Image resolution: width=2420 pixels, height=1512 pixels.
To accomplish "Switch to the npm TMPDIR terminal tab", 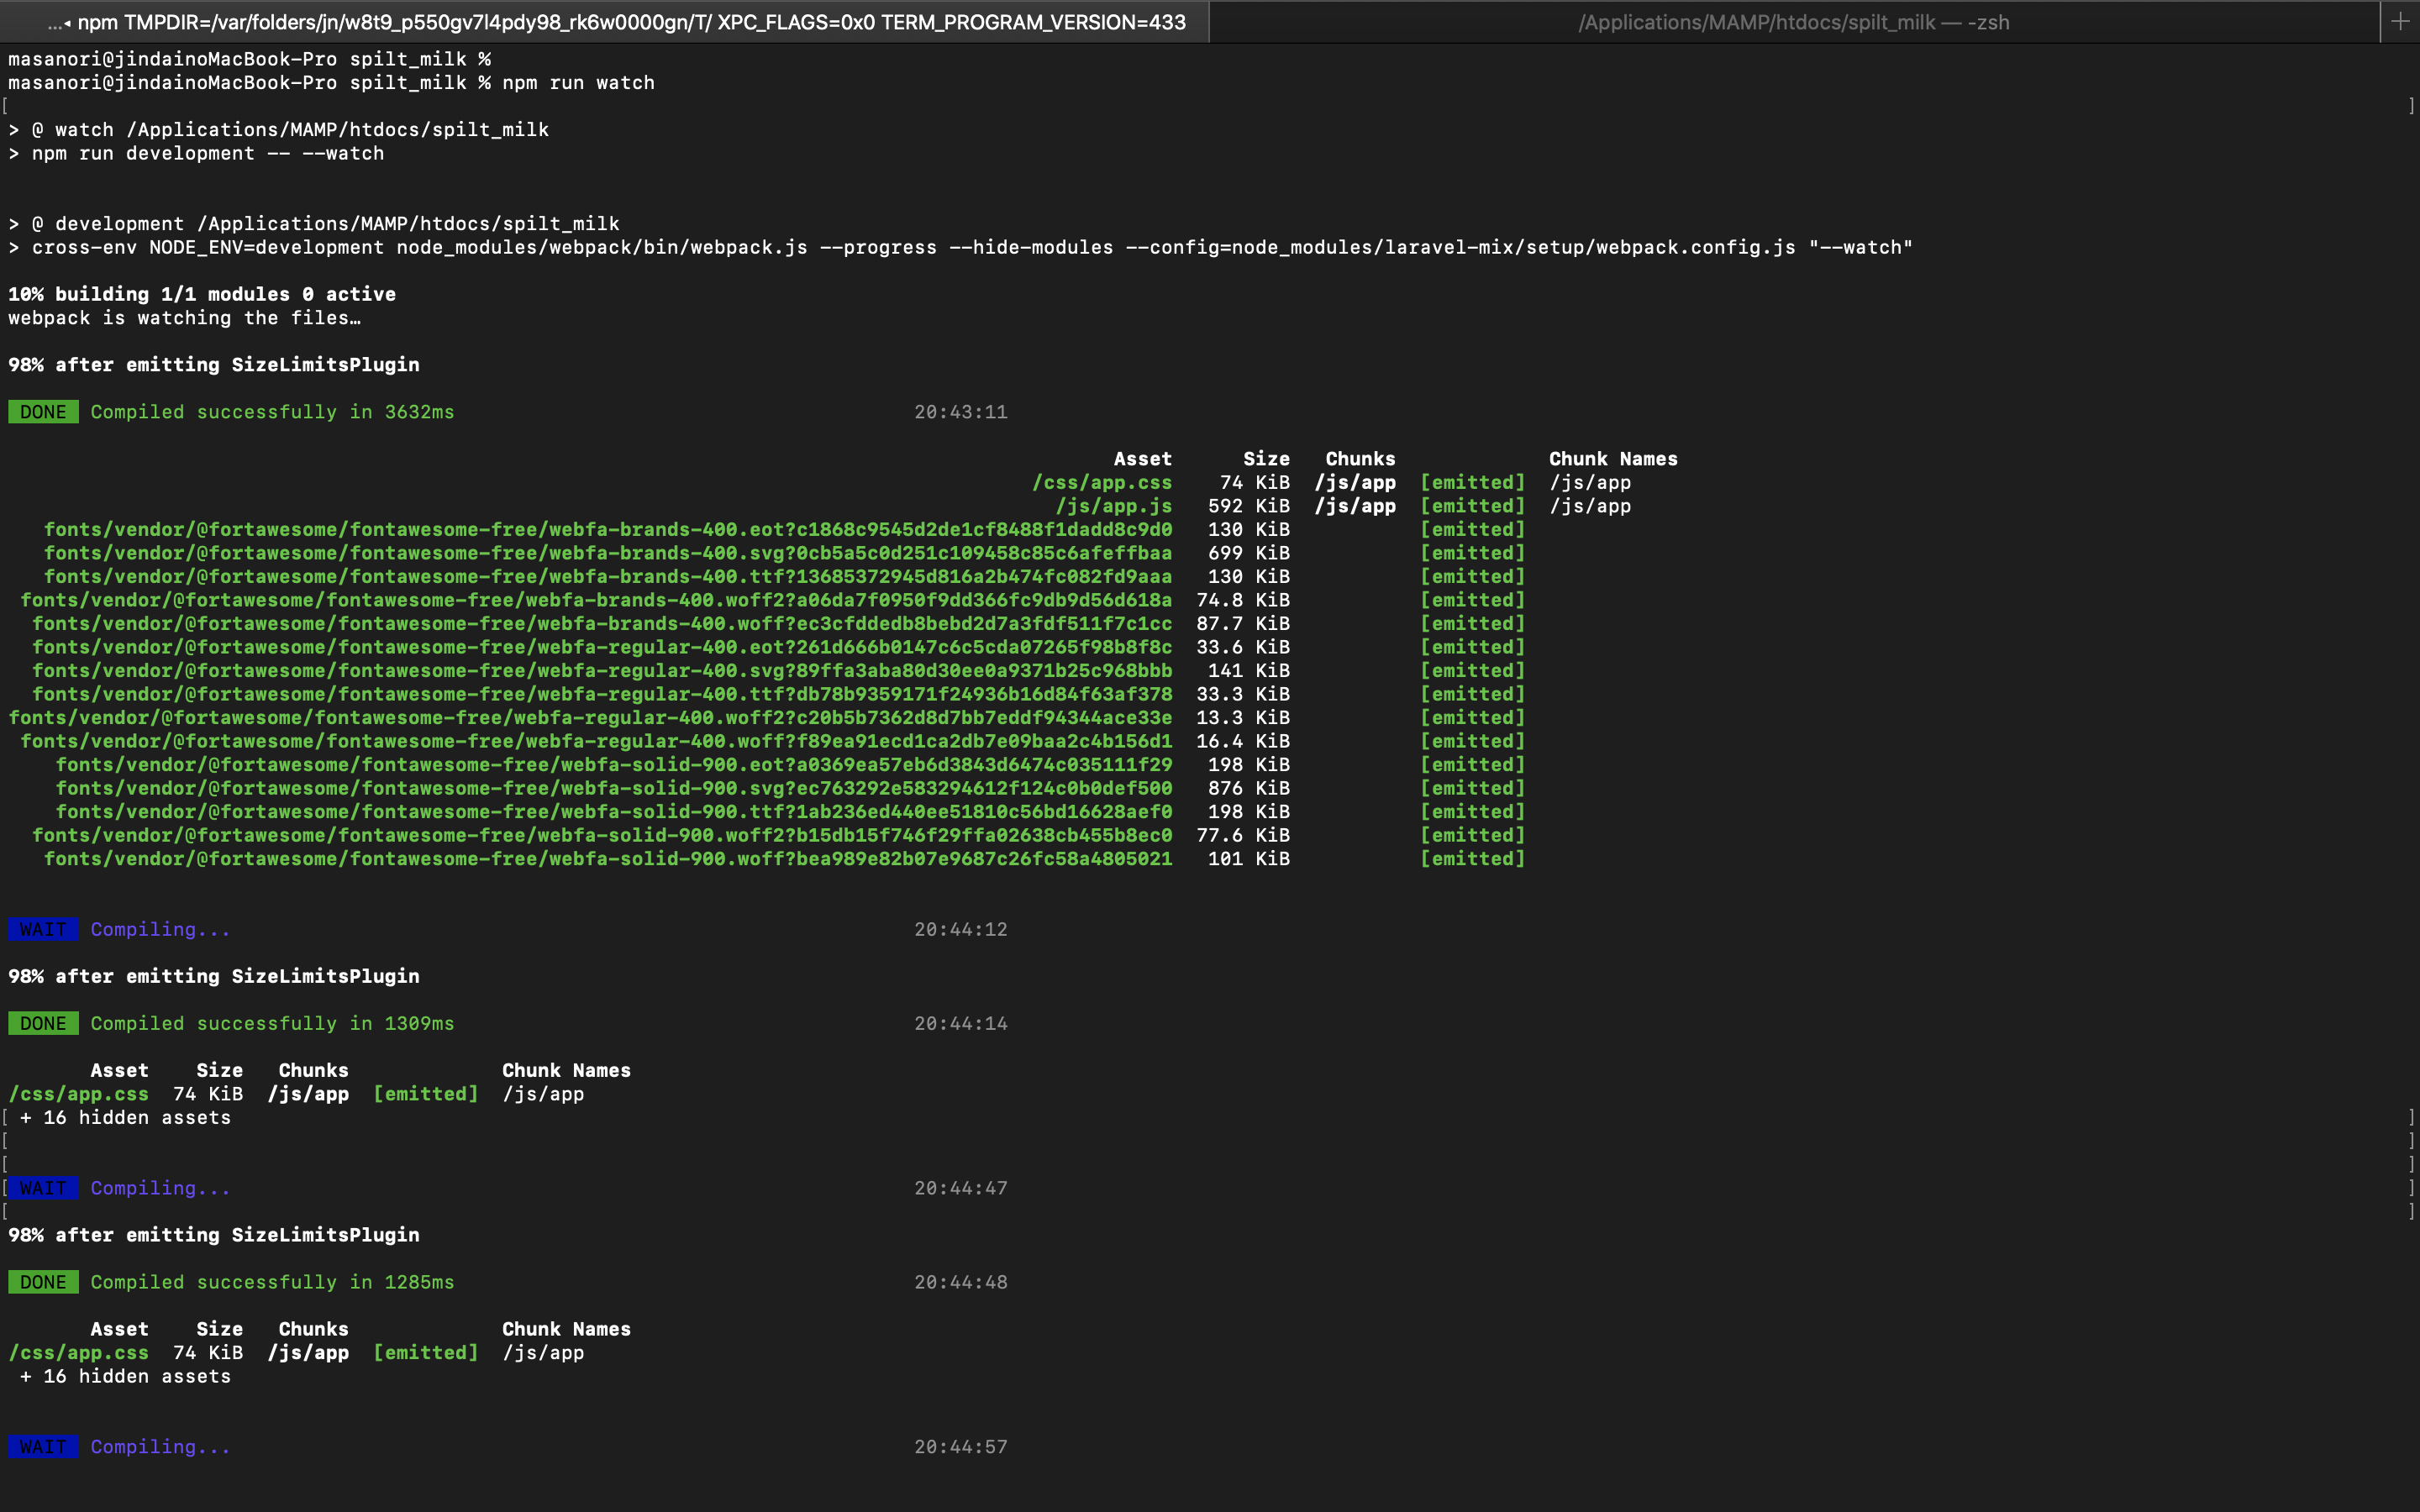I will click(x=605, y=22).
